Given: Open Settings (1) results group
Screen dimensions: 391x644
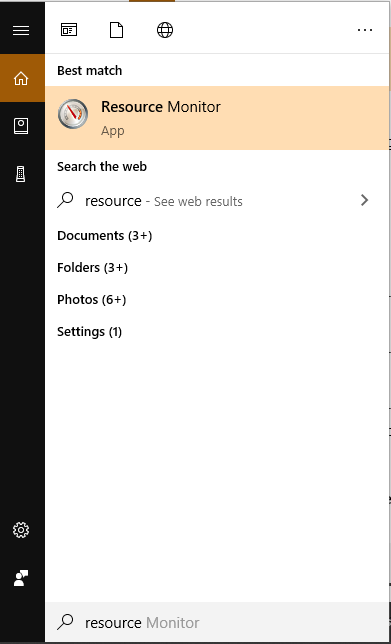Looking at the screenshot, I should [x=90, y=331].
